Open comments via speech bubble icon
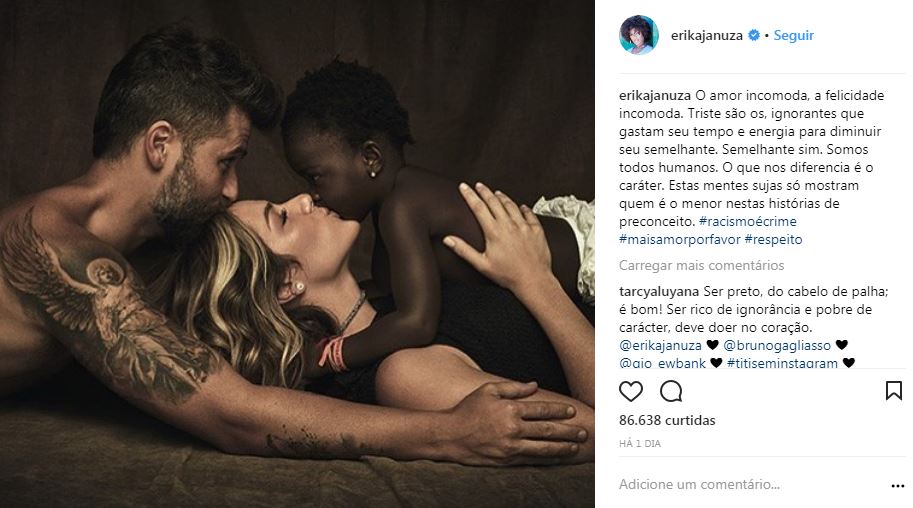This screenshot has height=508, width=913. (x=671, y=391)
